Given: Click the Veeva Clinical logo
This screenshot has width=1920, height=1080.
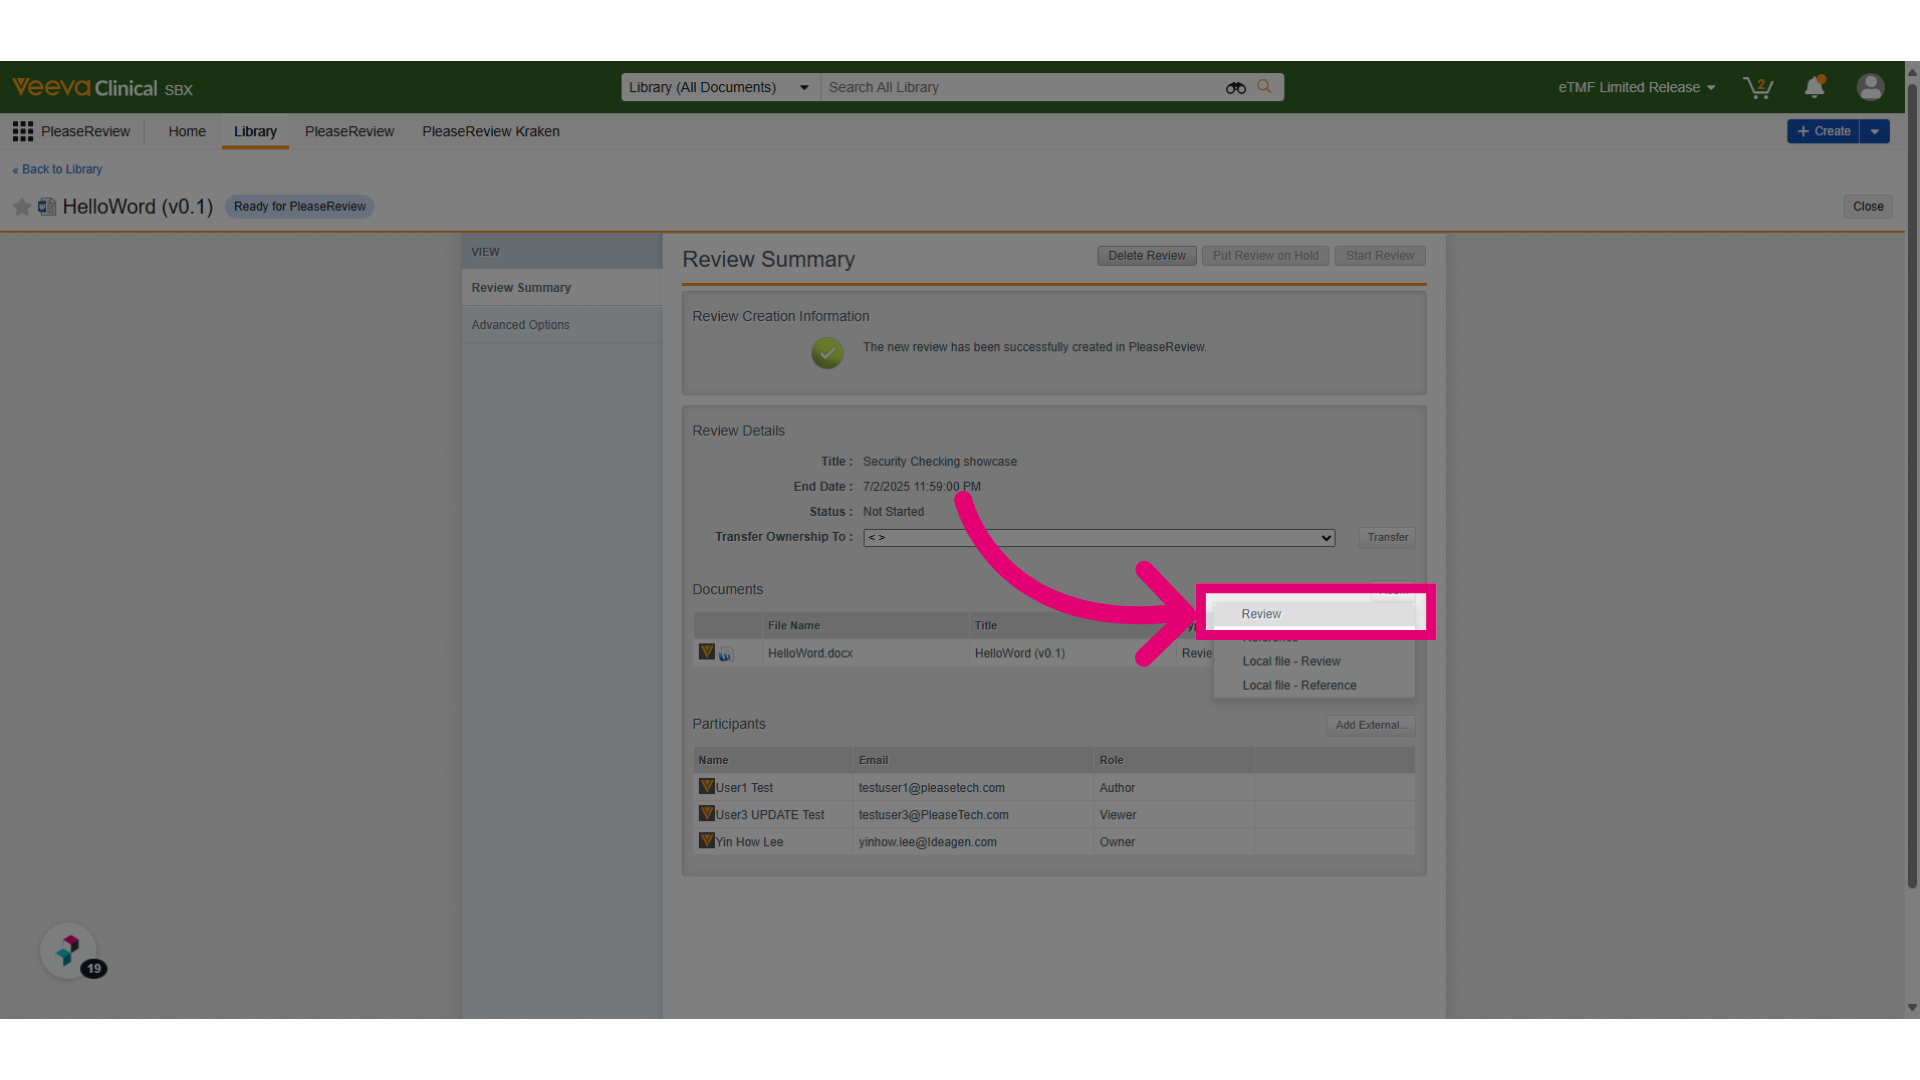Looking at the screenshot, I should [x=102, y=88].
